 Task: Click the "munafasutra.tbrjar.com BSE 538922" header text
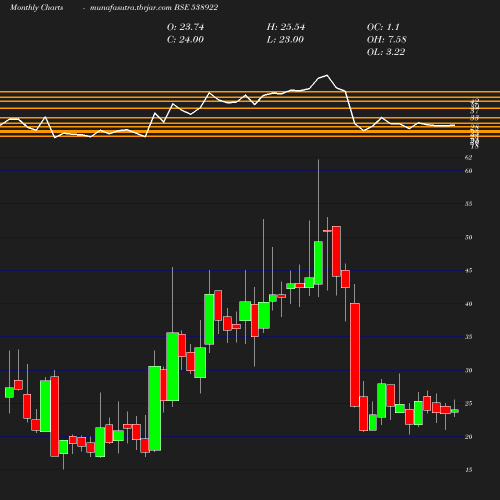click(x=154, y=7)
